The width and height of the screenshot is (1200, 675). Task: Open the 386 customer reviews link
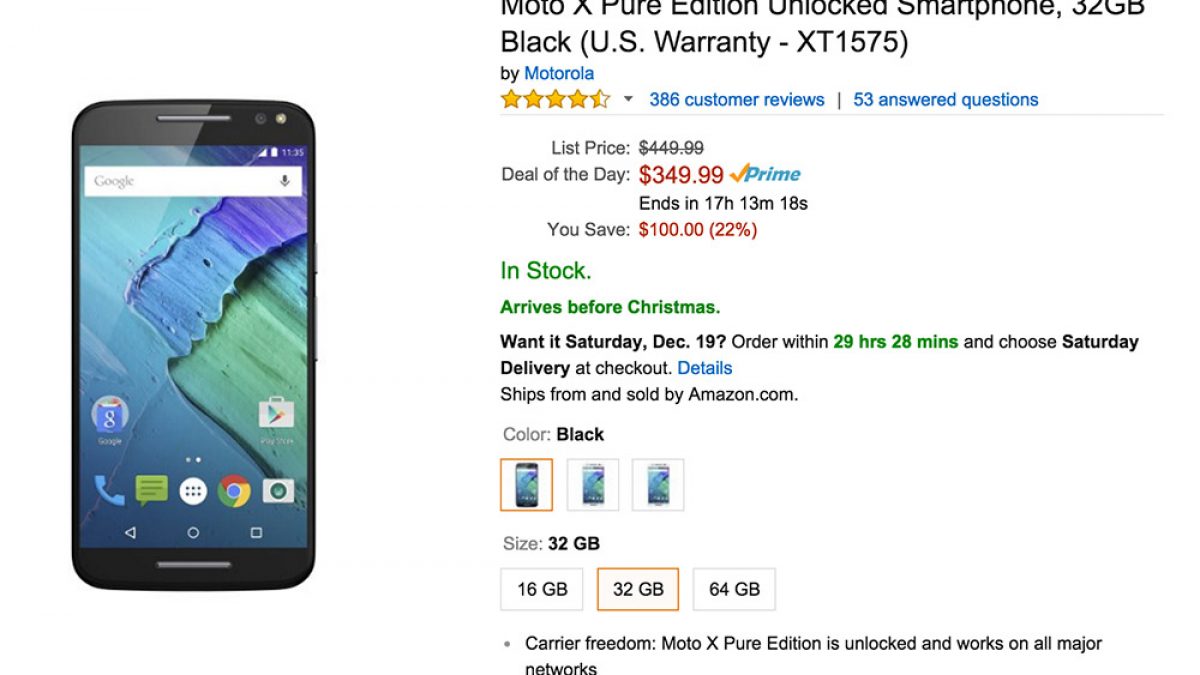point(737,99)
